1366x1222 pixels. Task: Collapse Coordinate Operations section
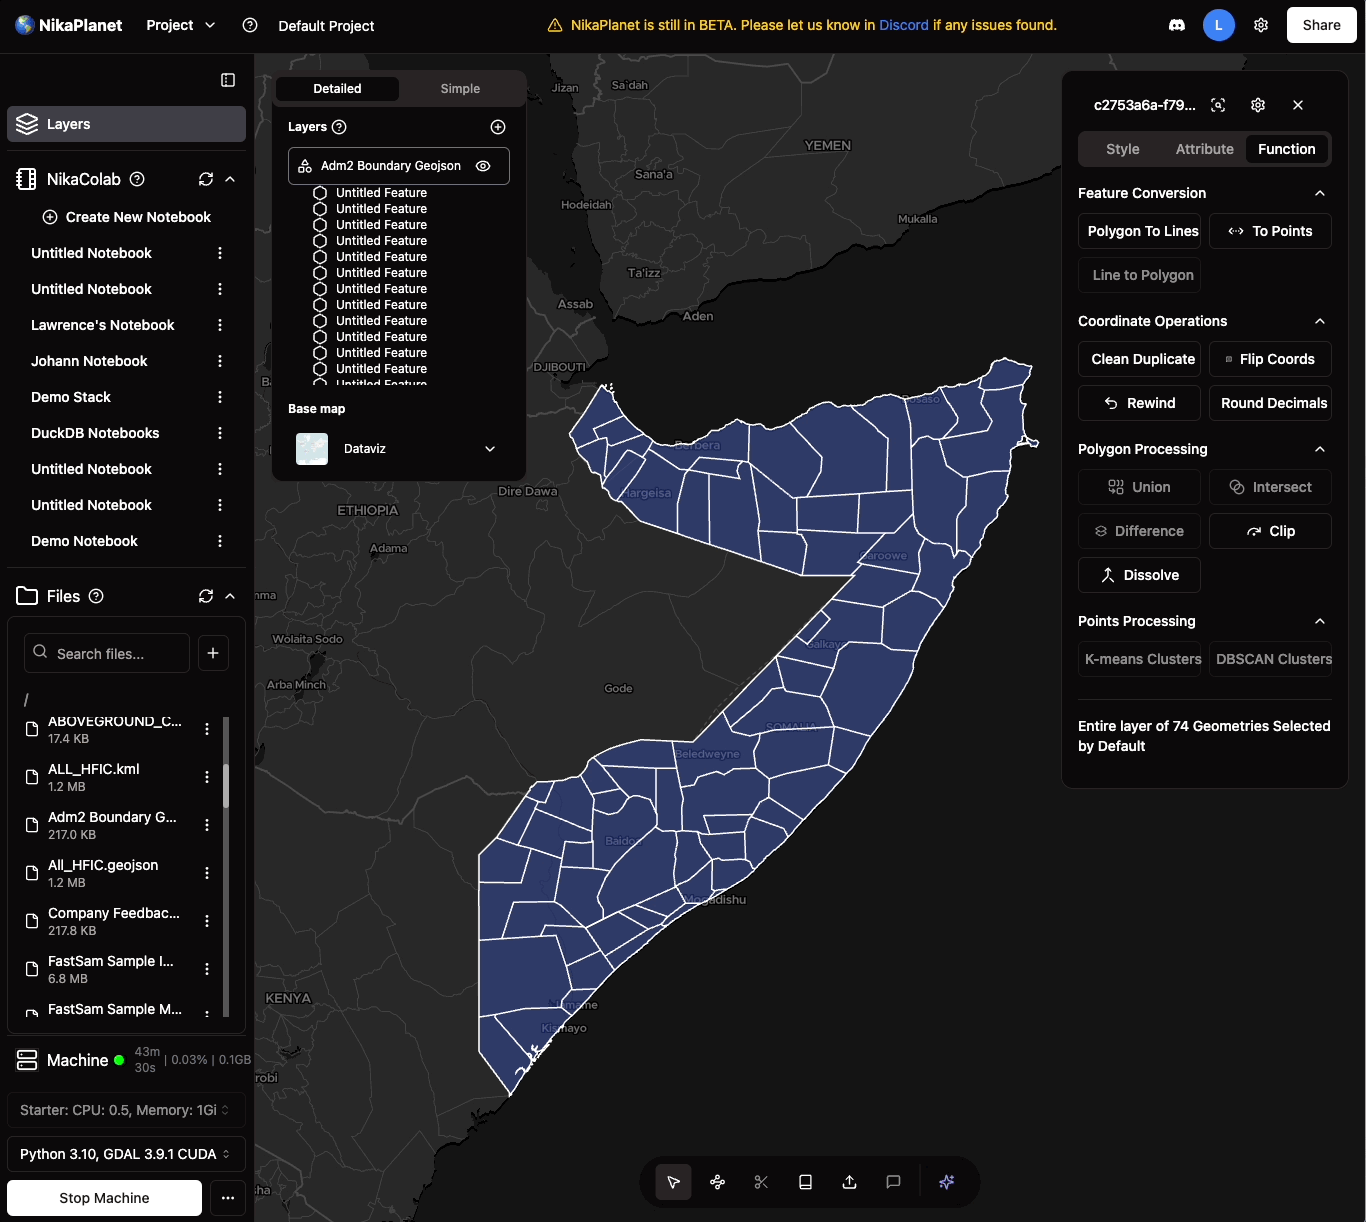point(1320,321)
